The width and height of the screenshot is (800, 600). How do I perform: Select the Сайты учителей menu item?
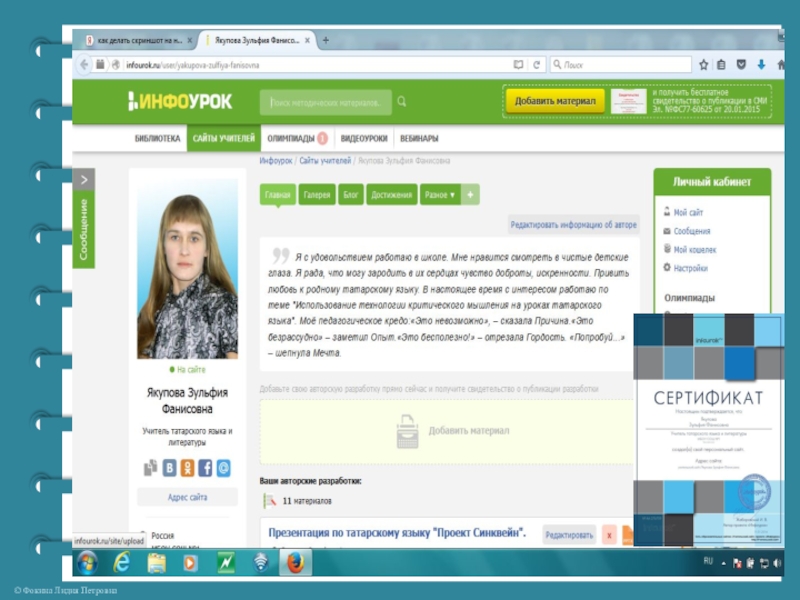click(223, 138)
